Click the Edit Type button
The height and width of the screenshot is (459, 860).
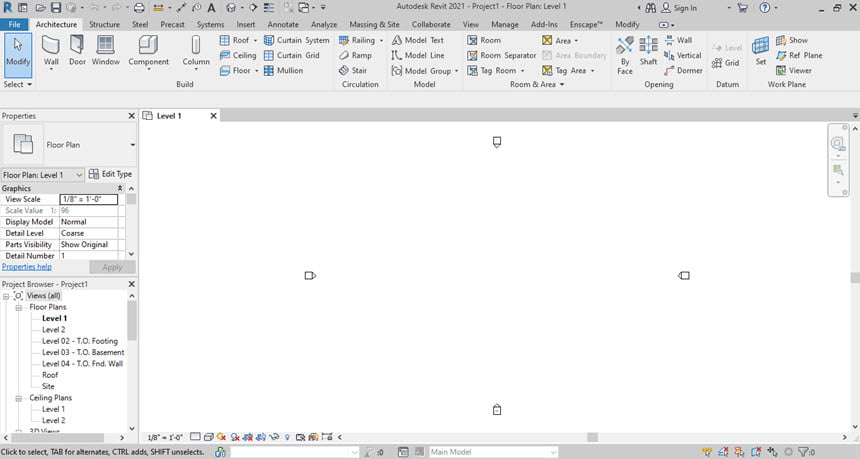[110, 174]
